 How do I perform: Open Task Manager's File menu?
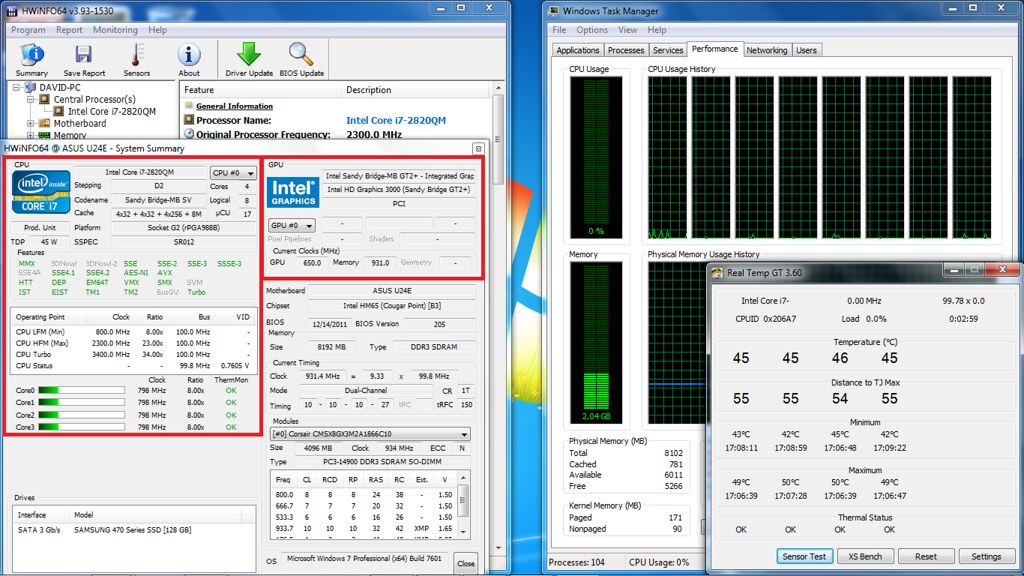click(x=559, y=30)
